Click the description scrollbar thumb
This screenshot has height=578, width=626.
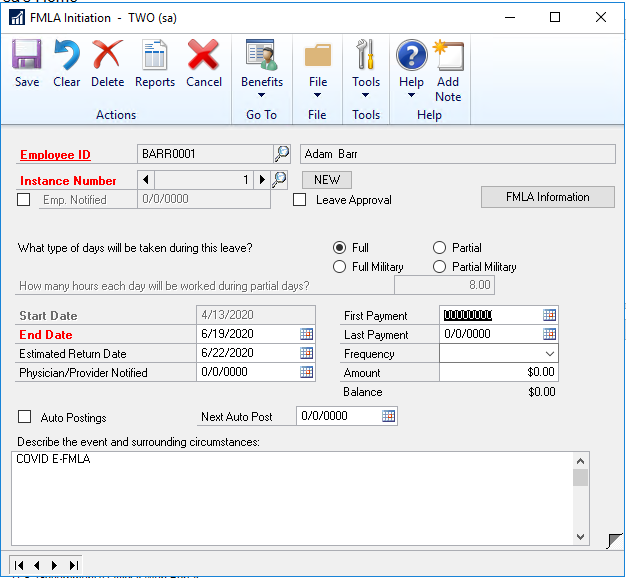point(580,477)
